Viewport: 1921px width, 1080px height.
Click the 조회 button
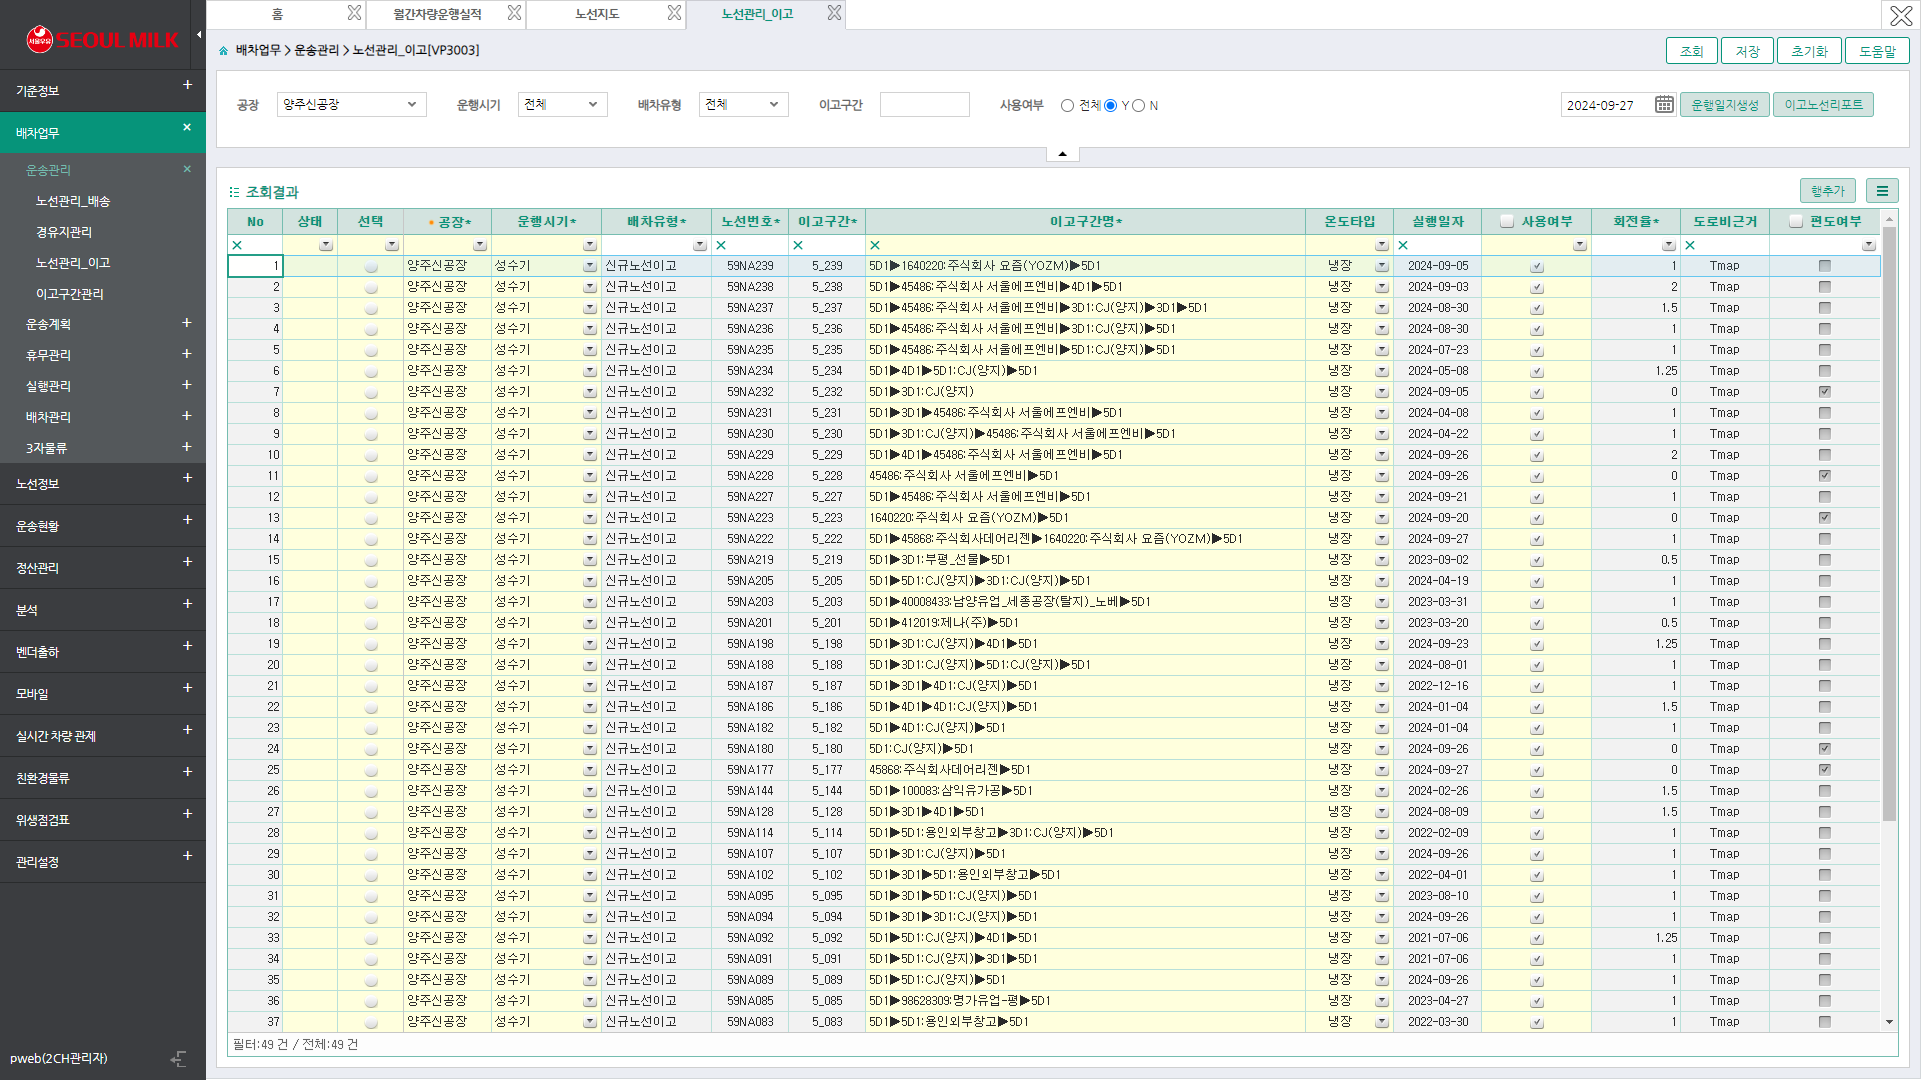(x=1692, y=51)
